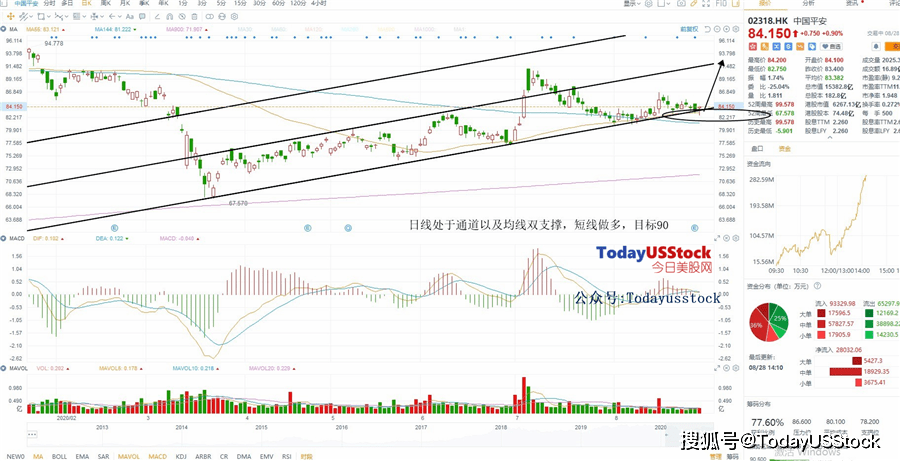
Task: Click the undo arrow on the main chart
Action: tap(708, 29)
